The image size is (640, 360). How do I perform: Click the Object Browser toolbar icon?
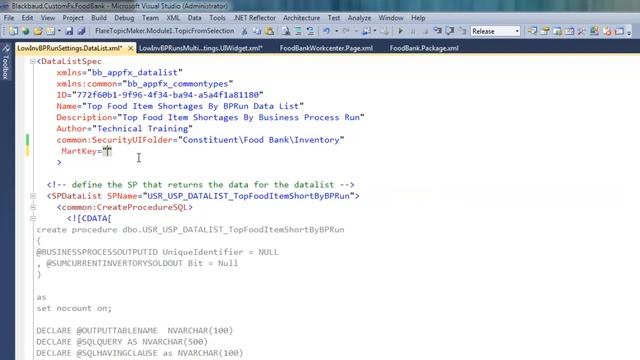click(557, 31)
